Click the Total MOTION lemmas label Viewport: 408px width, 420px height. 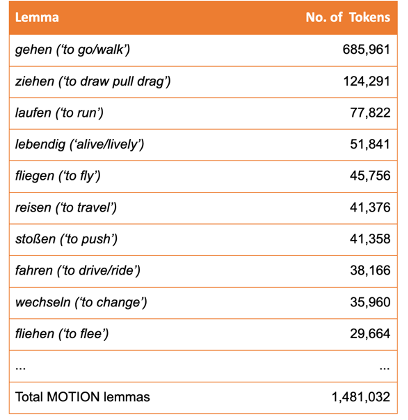pos(82,397)
